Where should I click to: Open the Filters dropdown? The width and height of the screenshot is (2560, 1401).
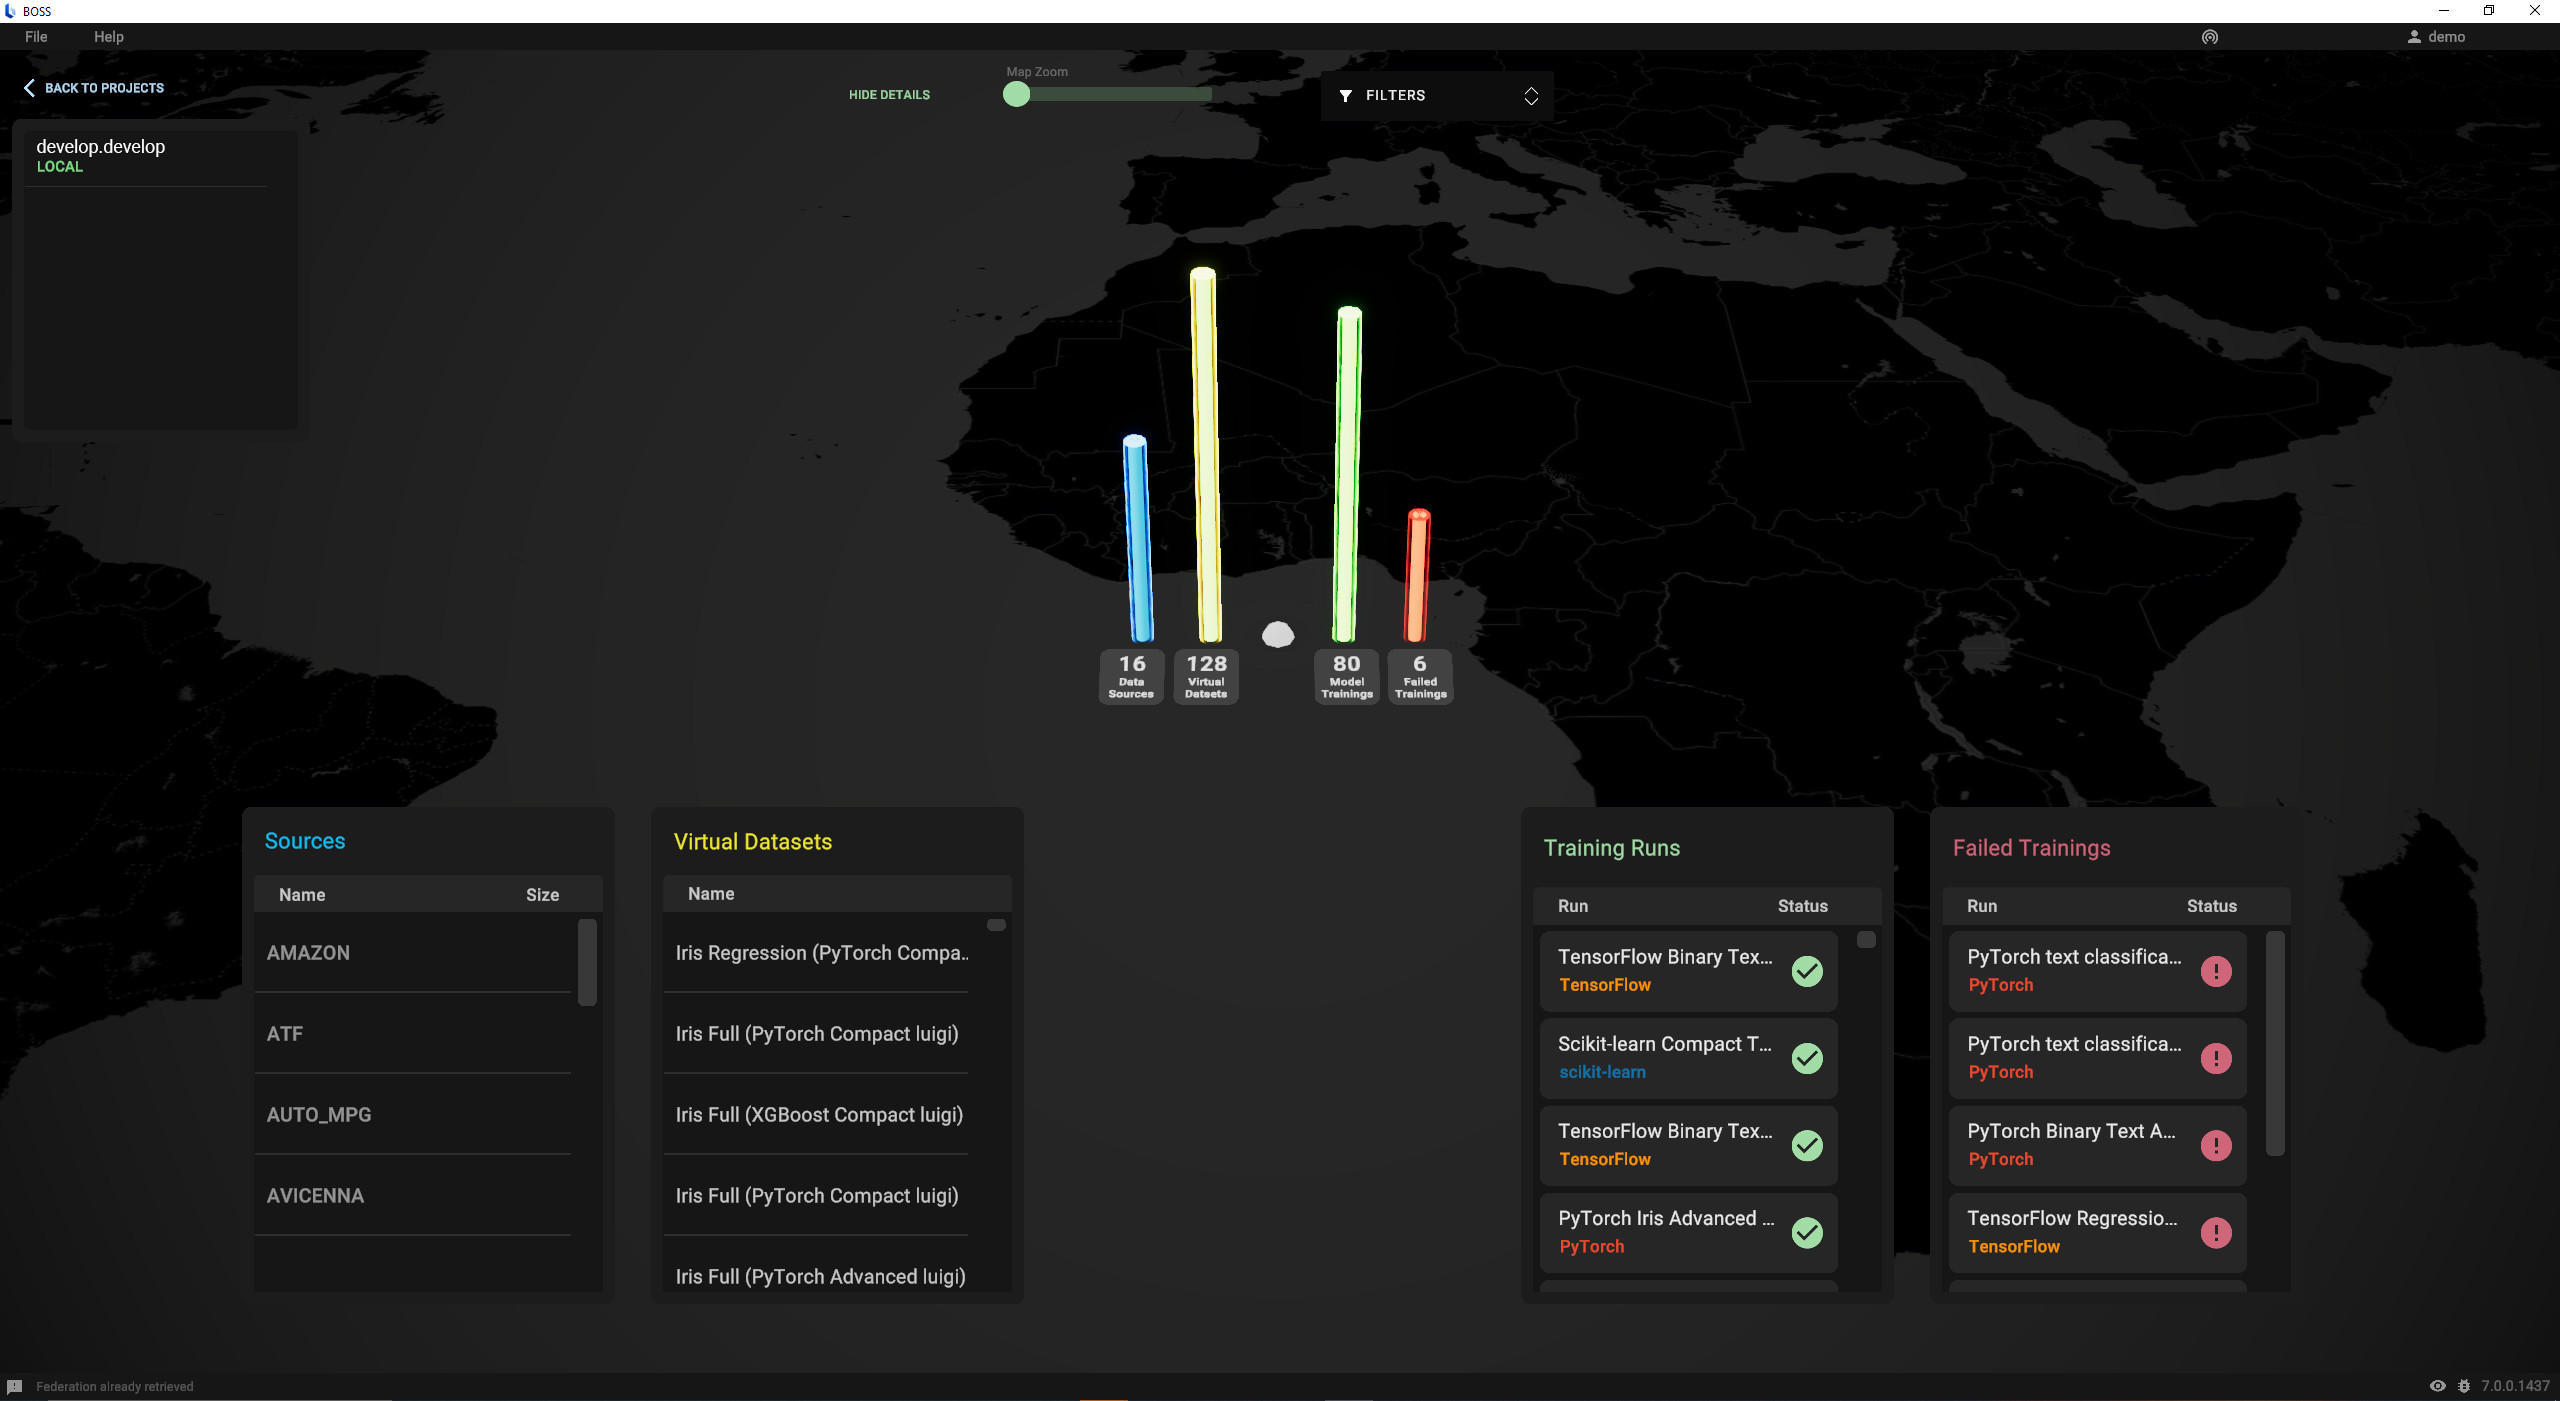pyautogui.click(x=1435, y=95)
